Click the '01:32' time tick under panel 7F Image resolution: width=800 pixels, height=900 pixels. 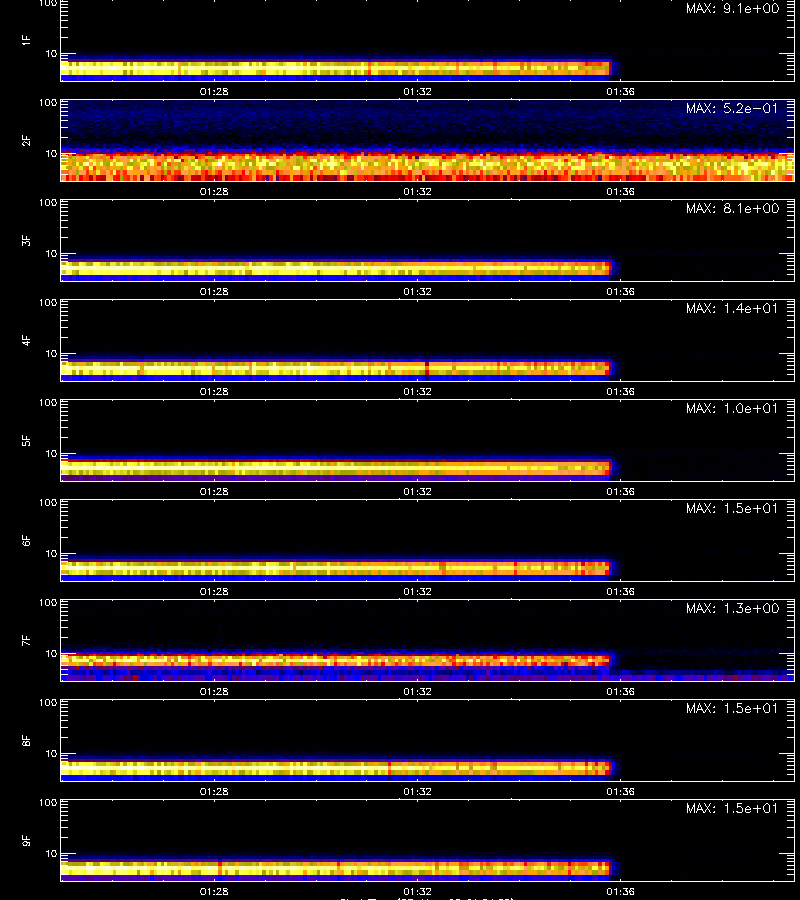(x=417, y=692)
